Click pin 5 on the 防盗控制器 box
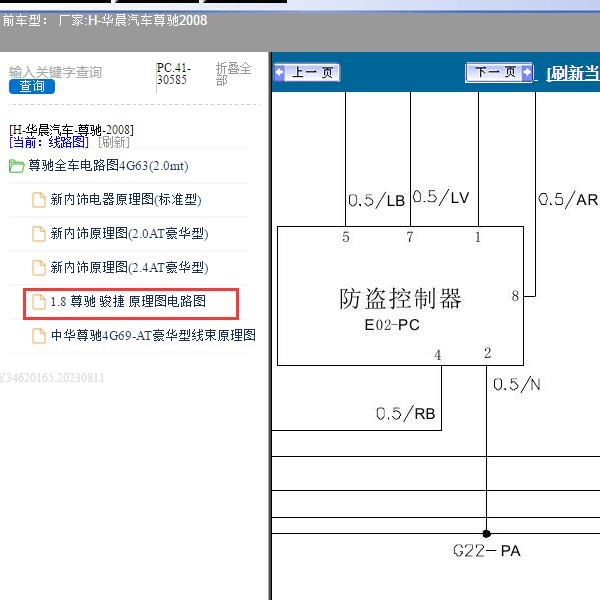This screenshot has height=600, width=600. point(346,237)
